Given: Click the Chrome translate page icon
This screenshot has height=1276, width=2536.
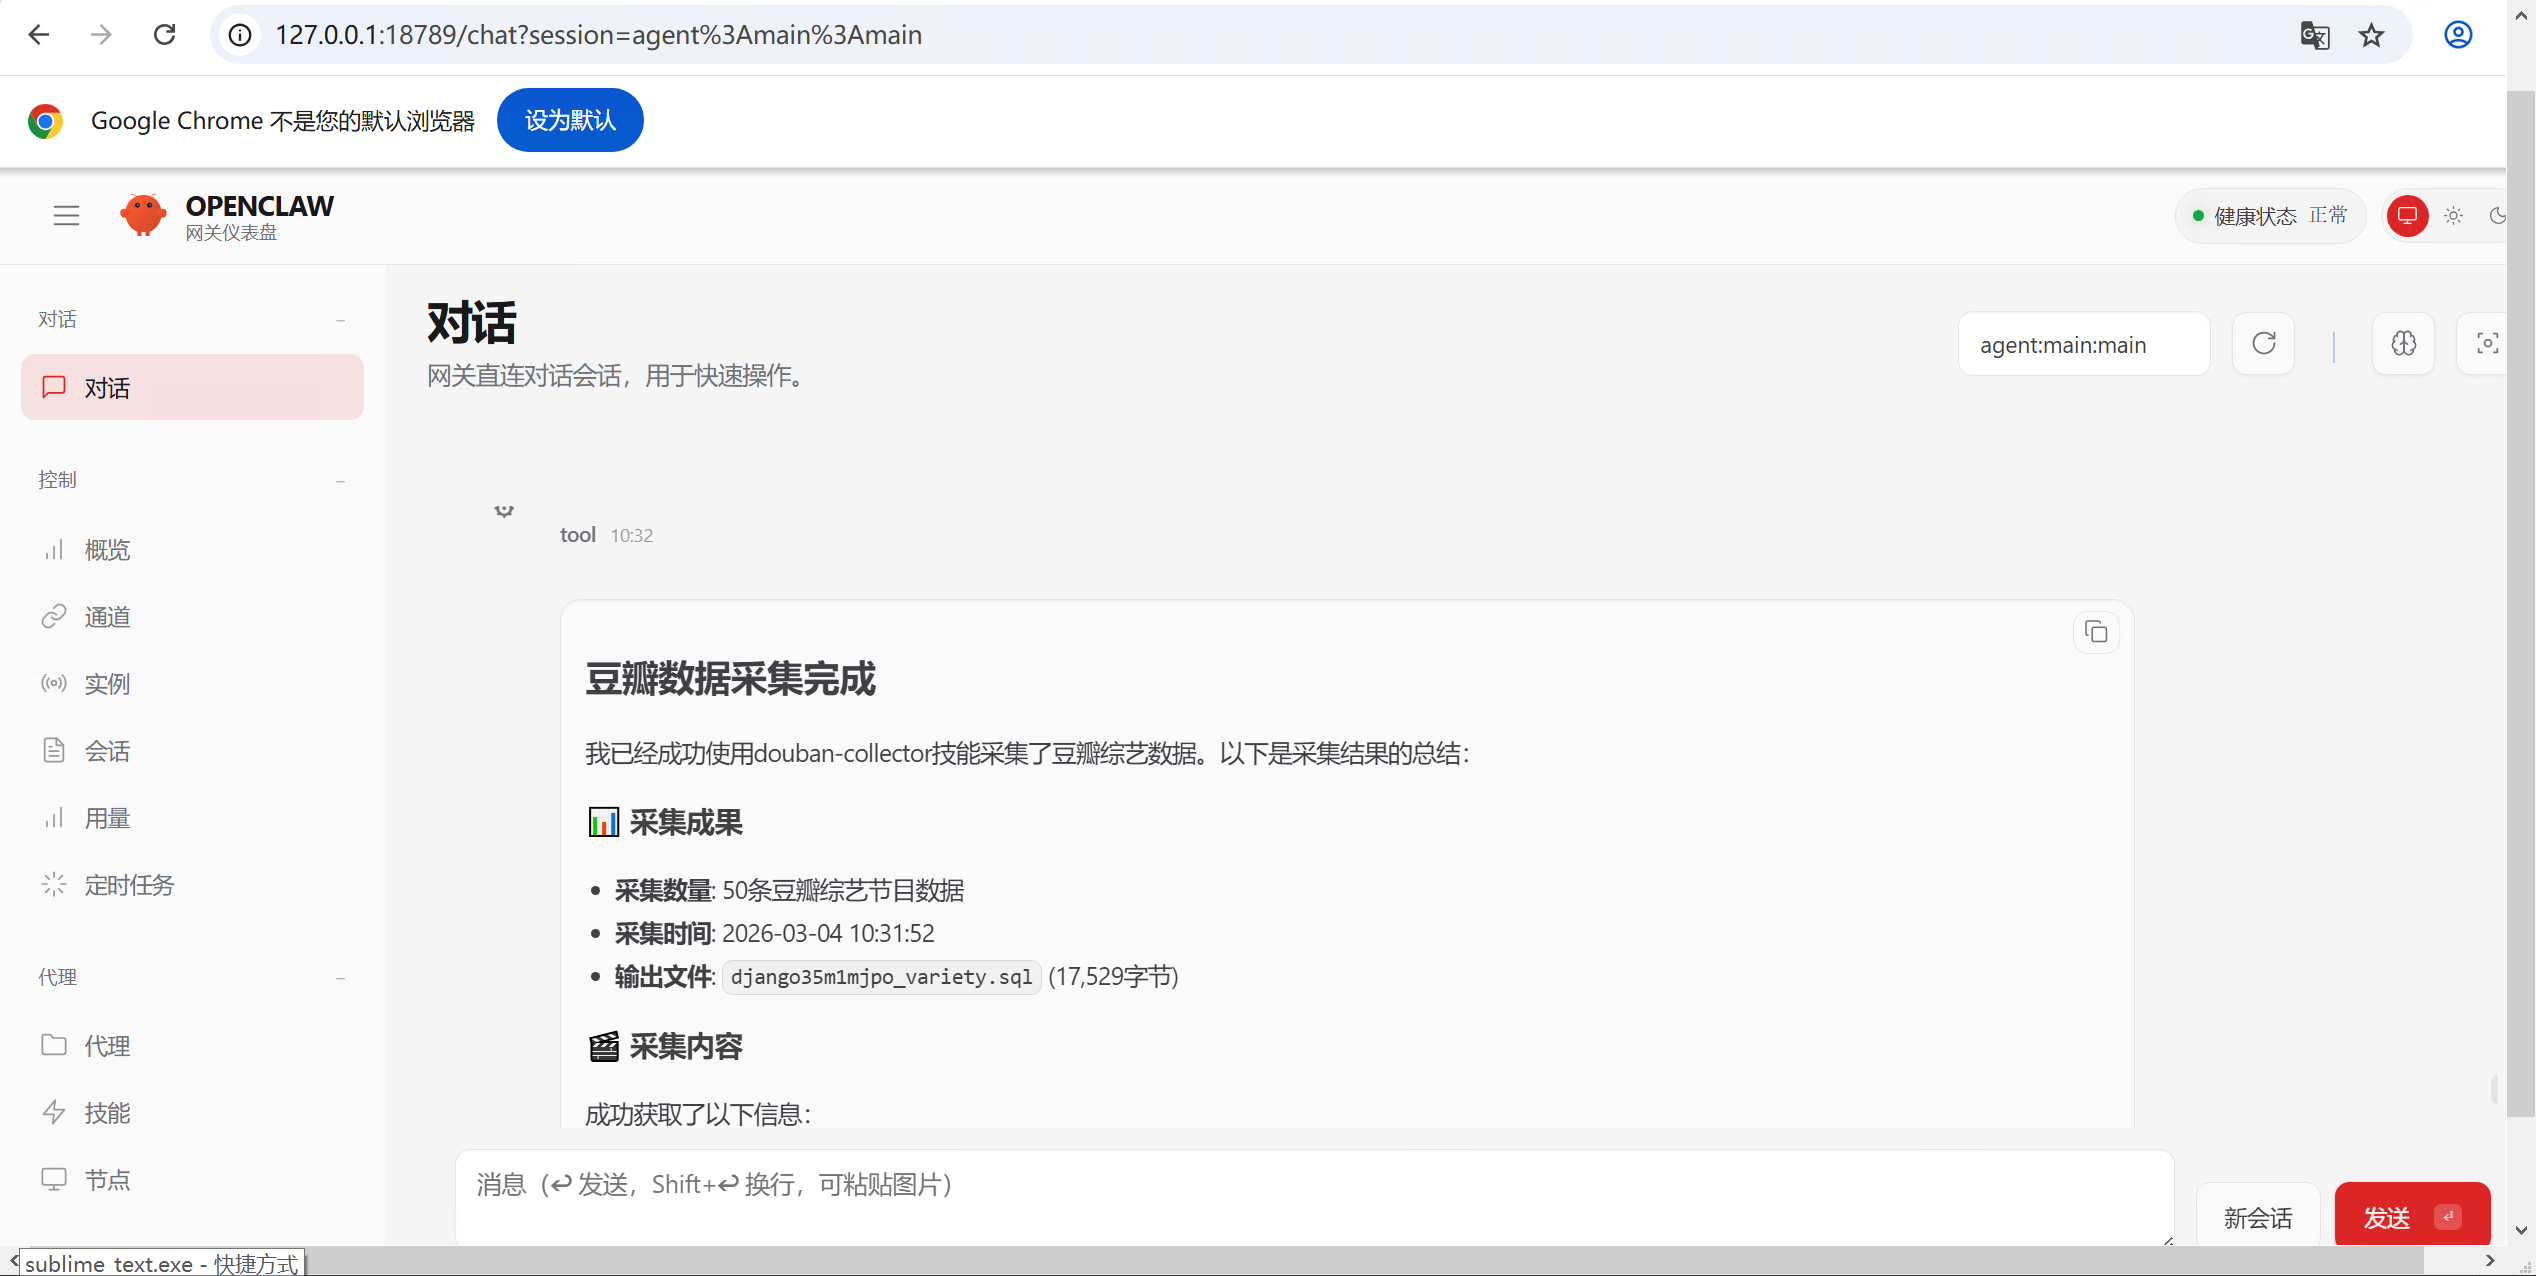Looking at the screenshot, I should (2314, 35).
